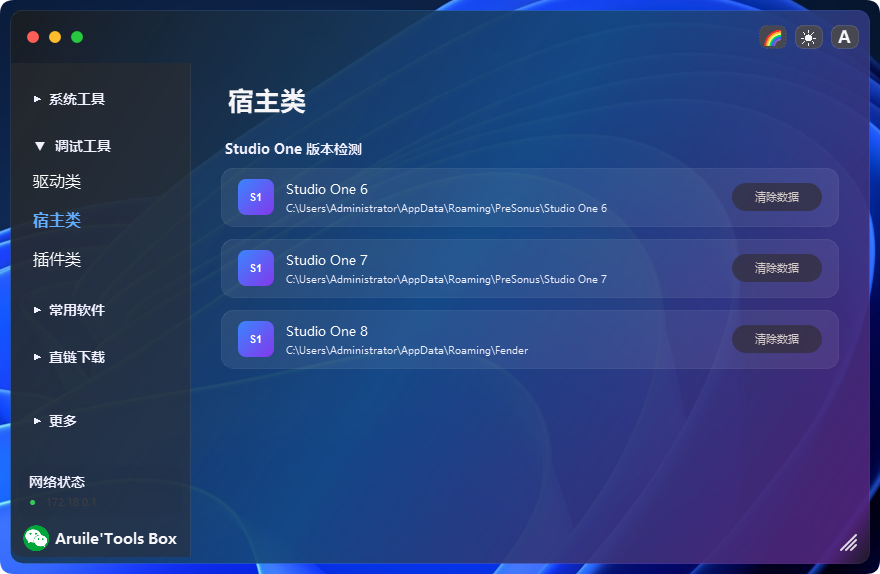Clear data for Studio One 6
This screenshot has height=574, width=880.
click(x=777, y=197)
